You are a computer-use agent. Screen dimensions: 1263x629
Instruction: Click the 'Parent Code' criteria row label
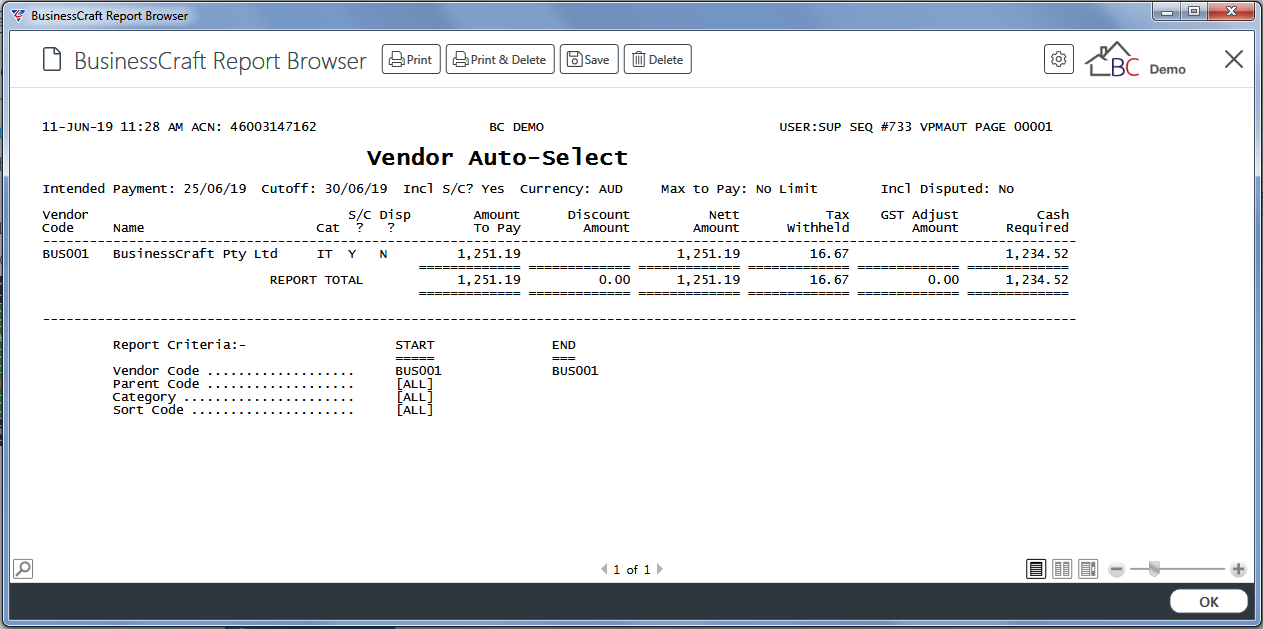pyautogui.click(x=156, y=384)
